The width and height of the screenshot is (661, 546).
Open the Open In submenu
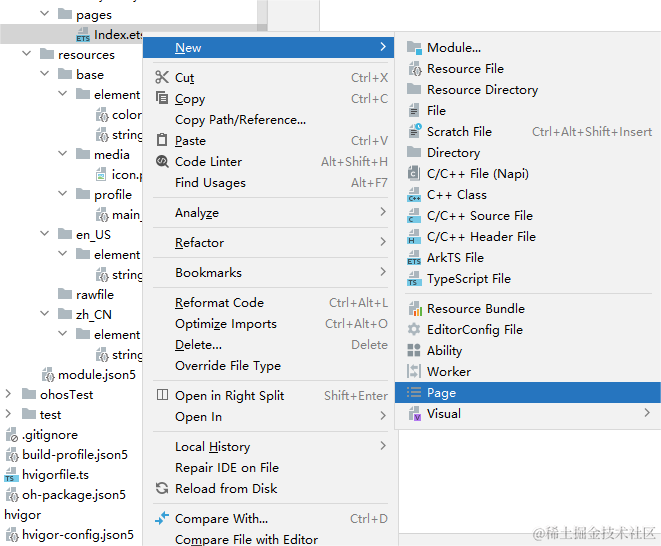tap(270, 417)
